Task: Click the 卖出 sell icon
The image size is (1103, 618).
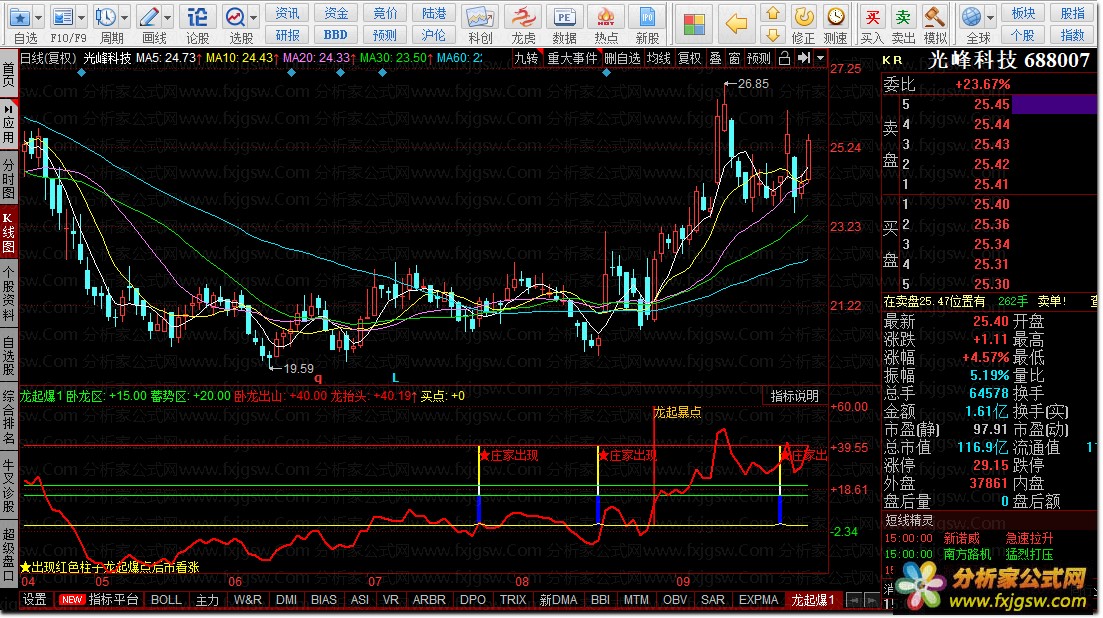Action: click(903, 17)
